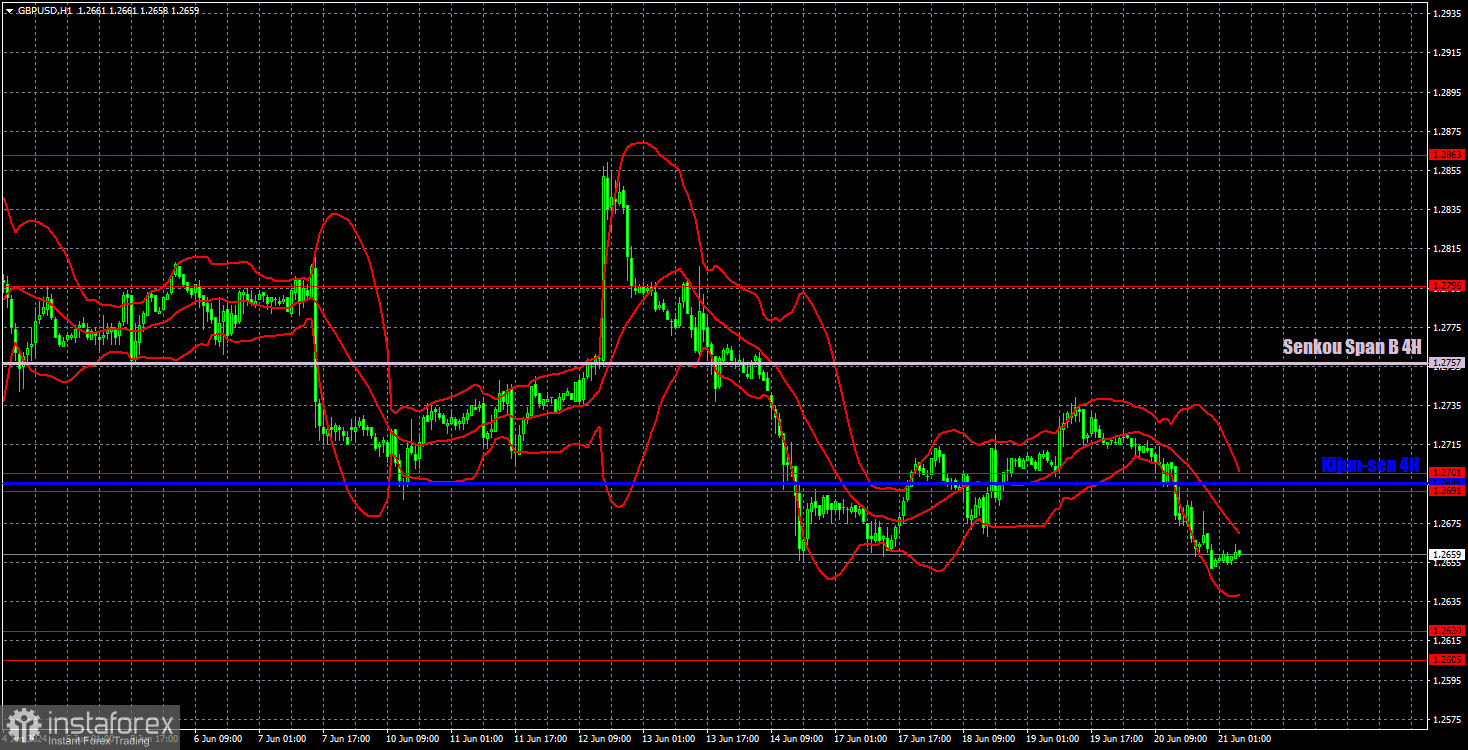Click the 1.2635 price axis label
Image resolution: width=1468 pixels, height=750 pixels.
[1447, 602]
